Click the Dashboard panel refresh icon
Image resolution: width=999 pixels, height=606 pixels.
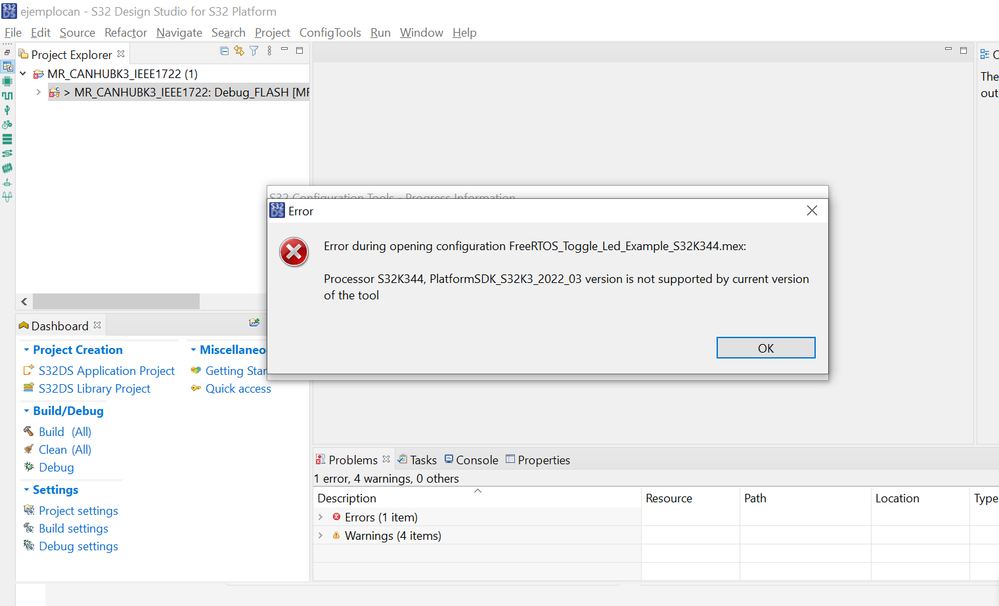click(254, 324)
